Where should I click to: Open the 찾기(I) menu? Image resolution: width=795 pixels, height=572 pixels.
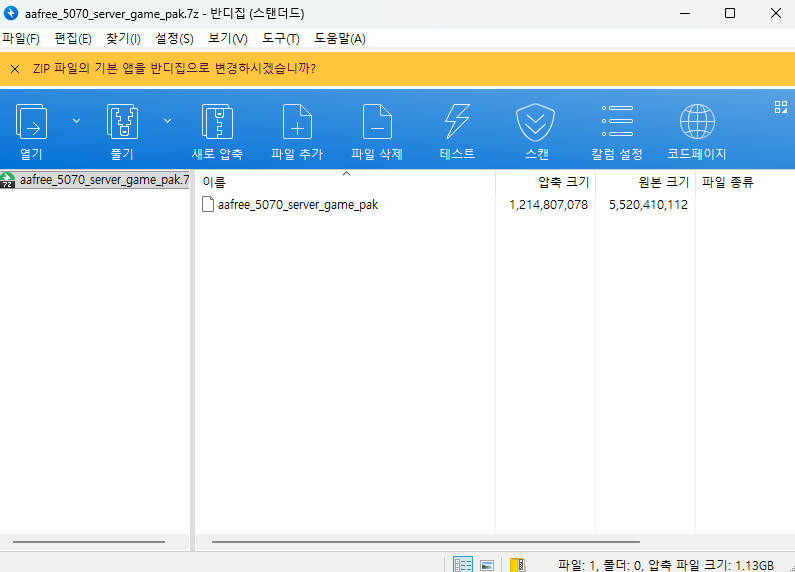123,39
